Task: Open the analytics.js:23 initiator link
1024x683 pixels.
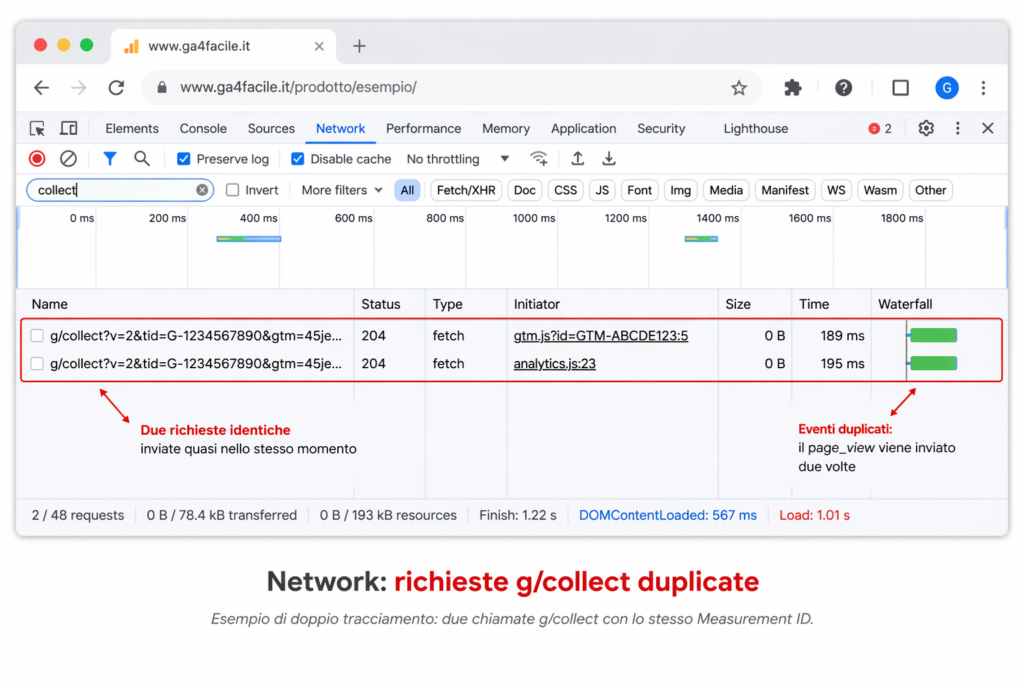Action: [x=554, y=364]
